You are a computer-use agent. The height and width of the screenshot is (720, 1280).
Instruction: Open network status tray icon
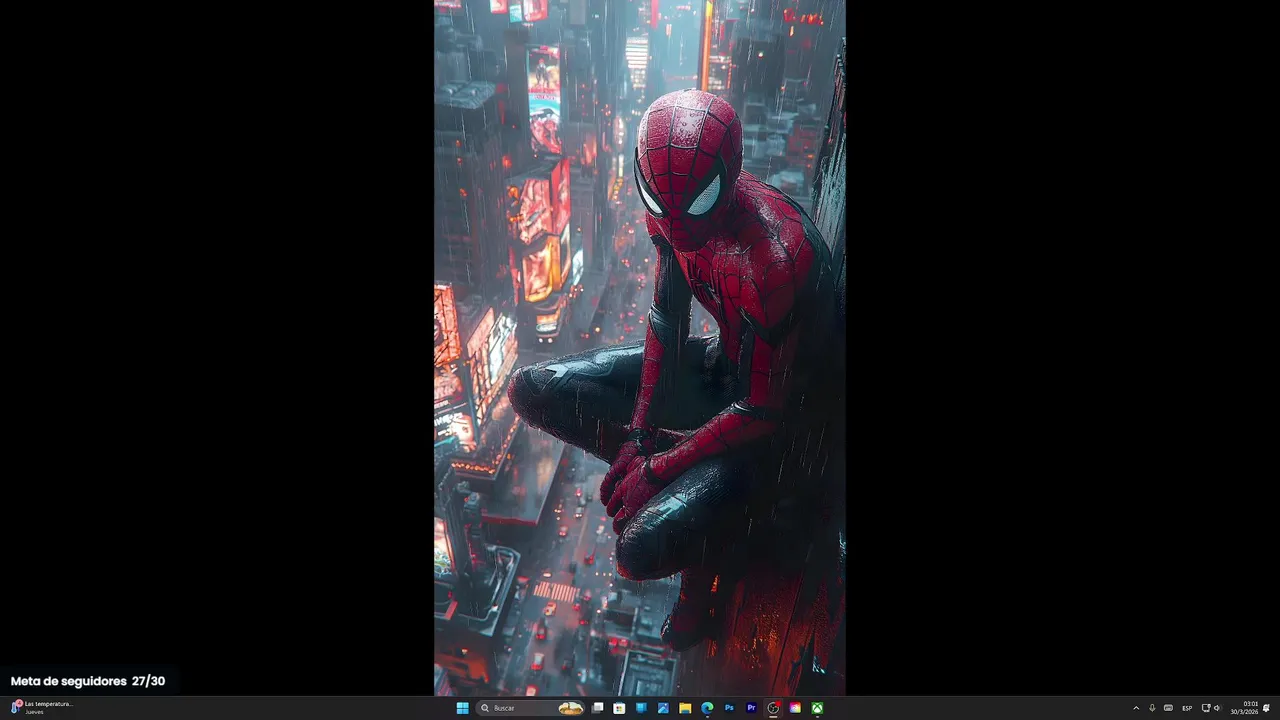(1206, 708)
